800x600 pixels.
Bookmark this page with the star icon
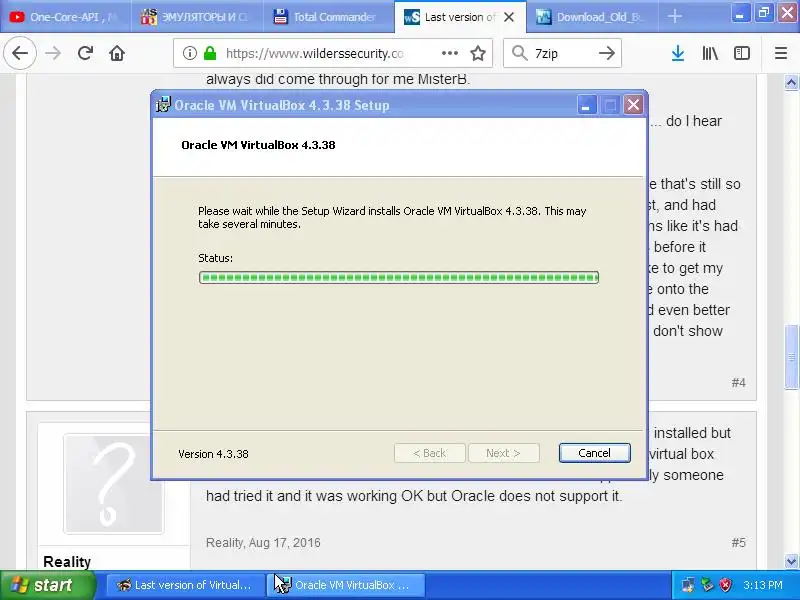pyautogui.click(x=478, y=53)
